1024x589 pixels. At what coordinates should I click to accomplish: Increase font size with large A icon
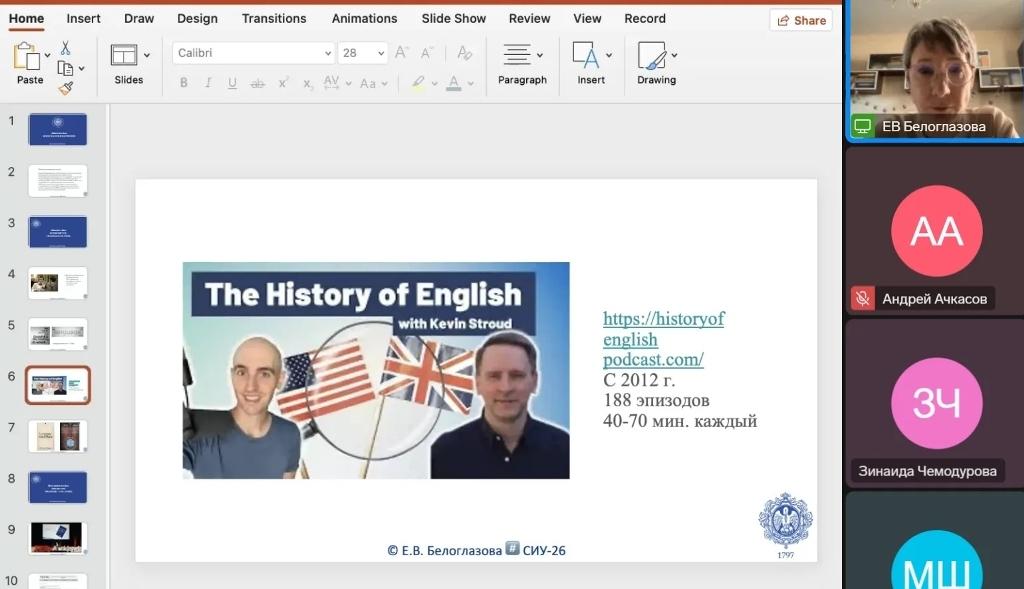402,53
